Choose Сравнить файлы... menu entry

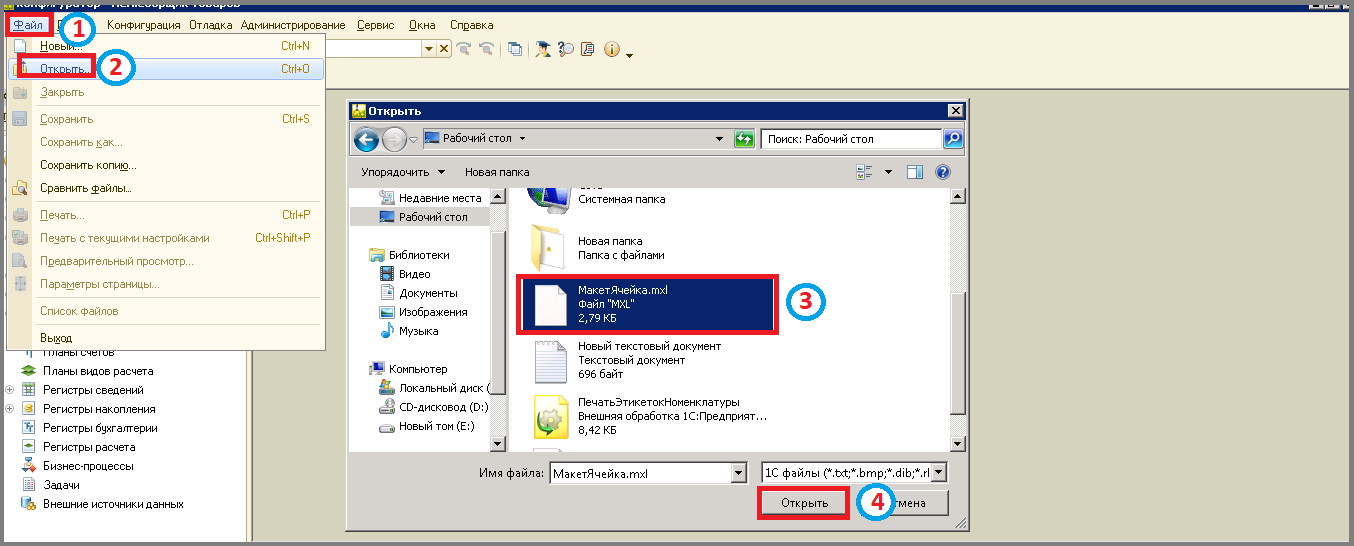[165, 188]
